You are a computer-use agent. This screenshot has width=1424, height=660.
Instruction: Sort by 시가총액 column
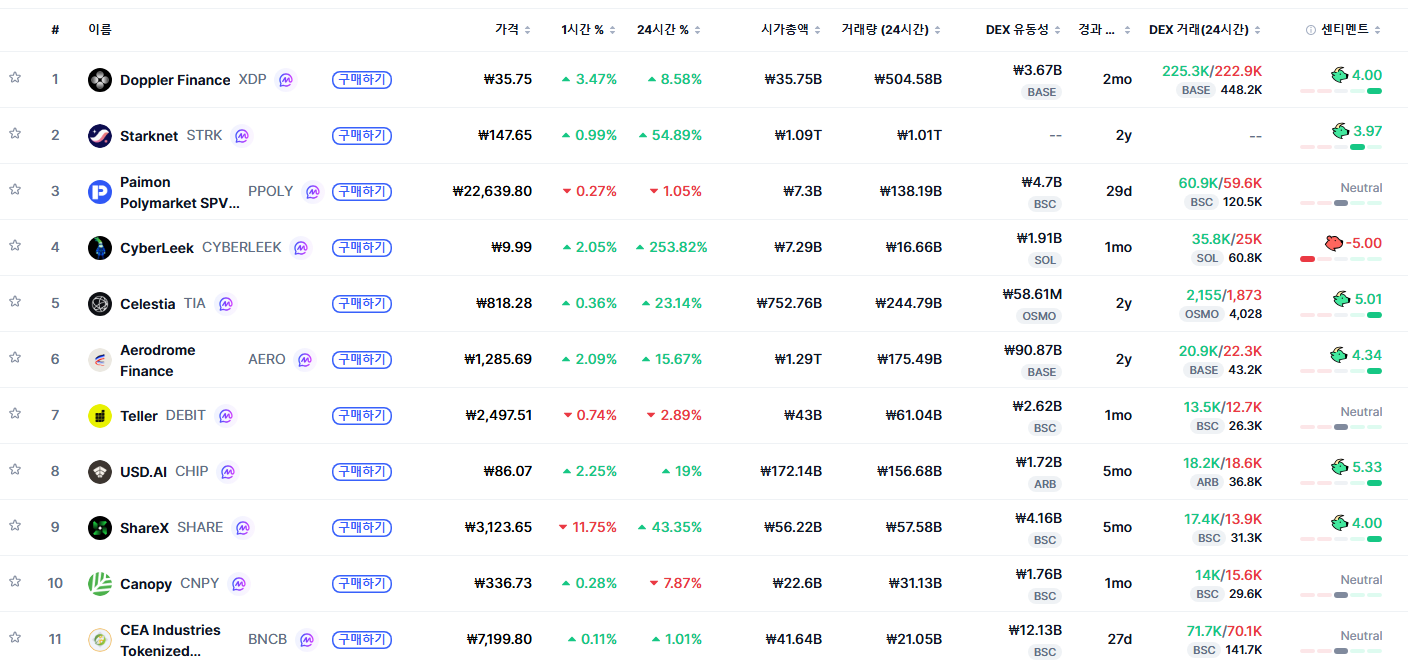tap(791, 30)
